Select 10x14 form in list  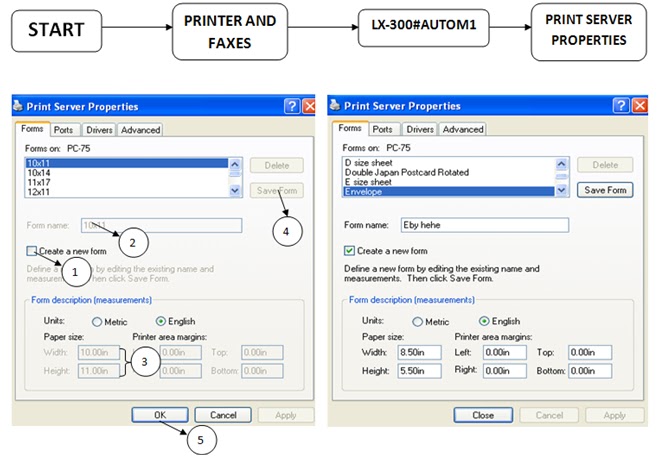(x=127, y=173)
